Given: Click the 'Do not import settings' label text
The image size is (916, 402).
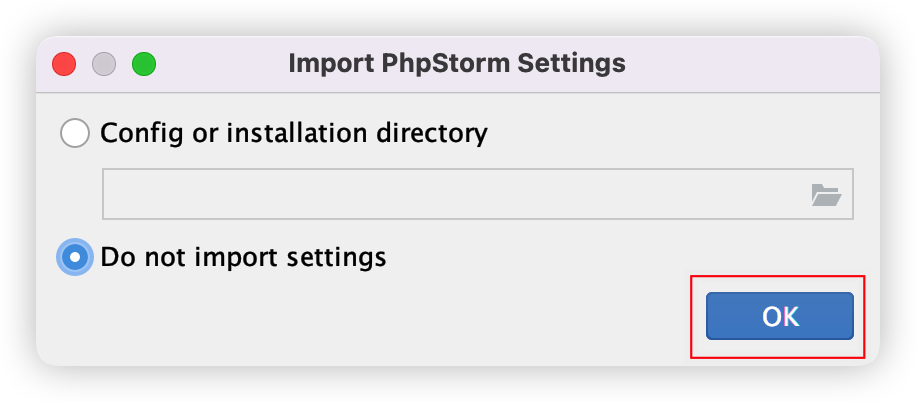Looking at the screenshot, I should tap(243, 257).
